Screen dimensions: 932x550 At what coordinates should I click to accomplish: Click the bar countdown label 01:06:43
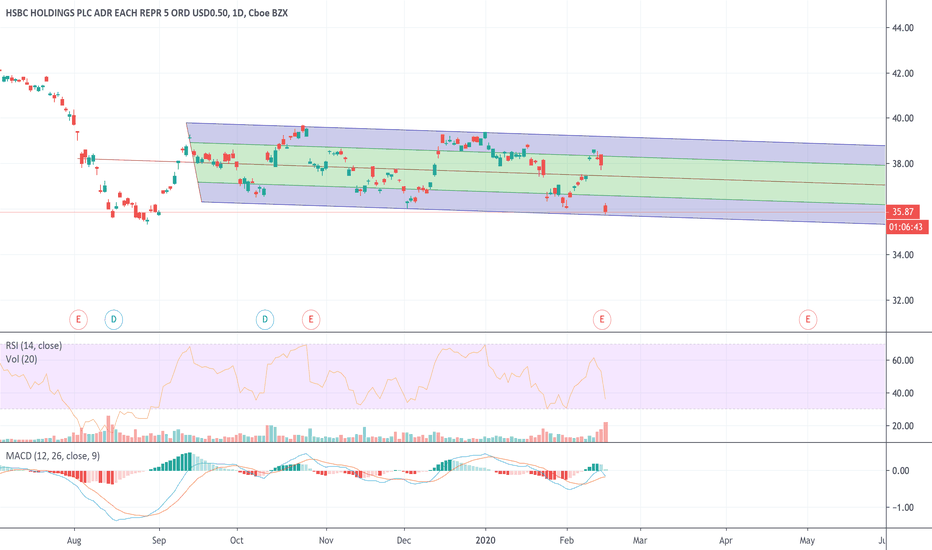coord(907,227)
